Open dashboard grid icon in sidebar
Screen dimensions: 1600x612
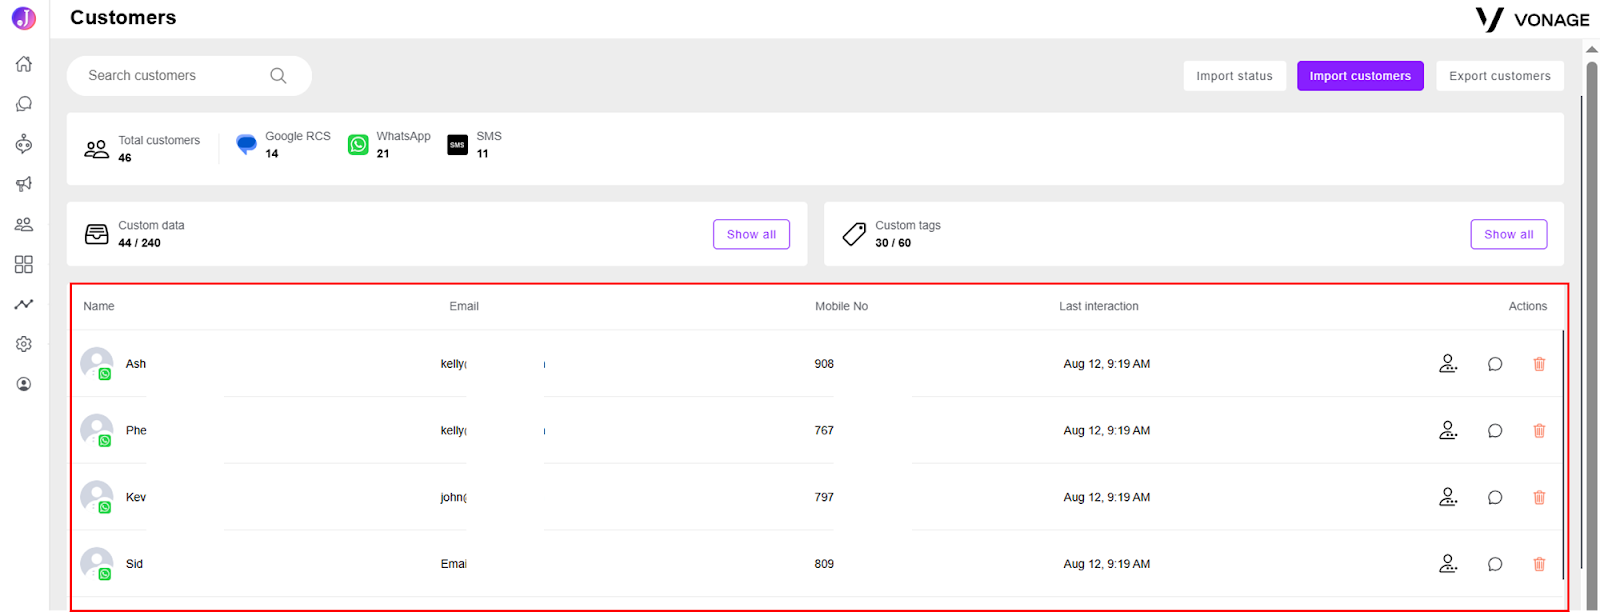[x=24, y=264]
